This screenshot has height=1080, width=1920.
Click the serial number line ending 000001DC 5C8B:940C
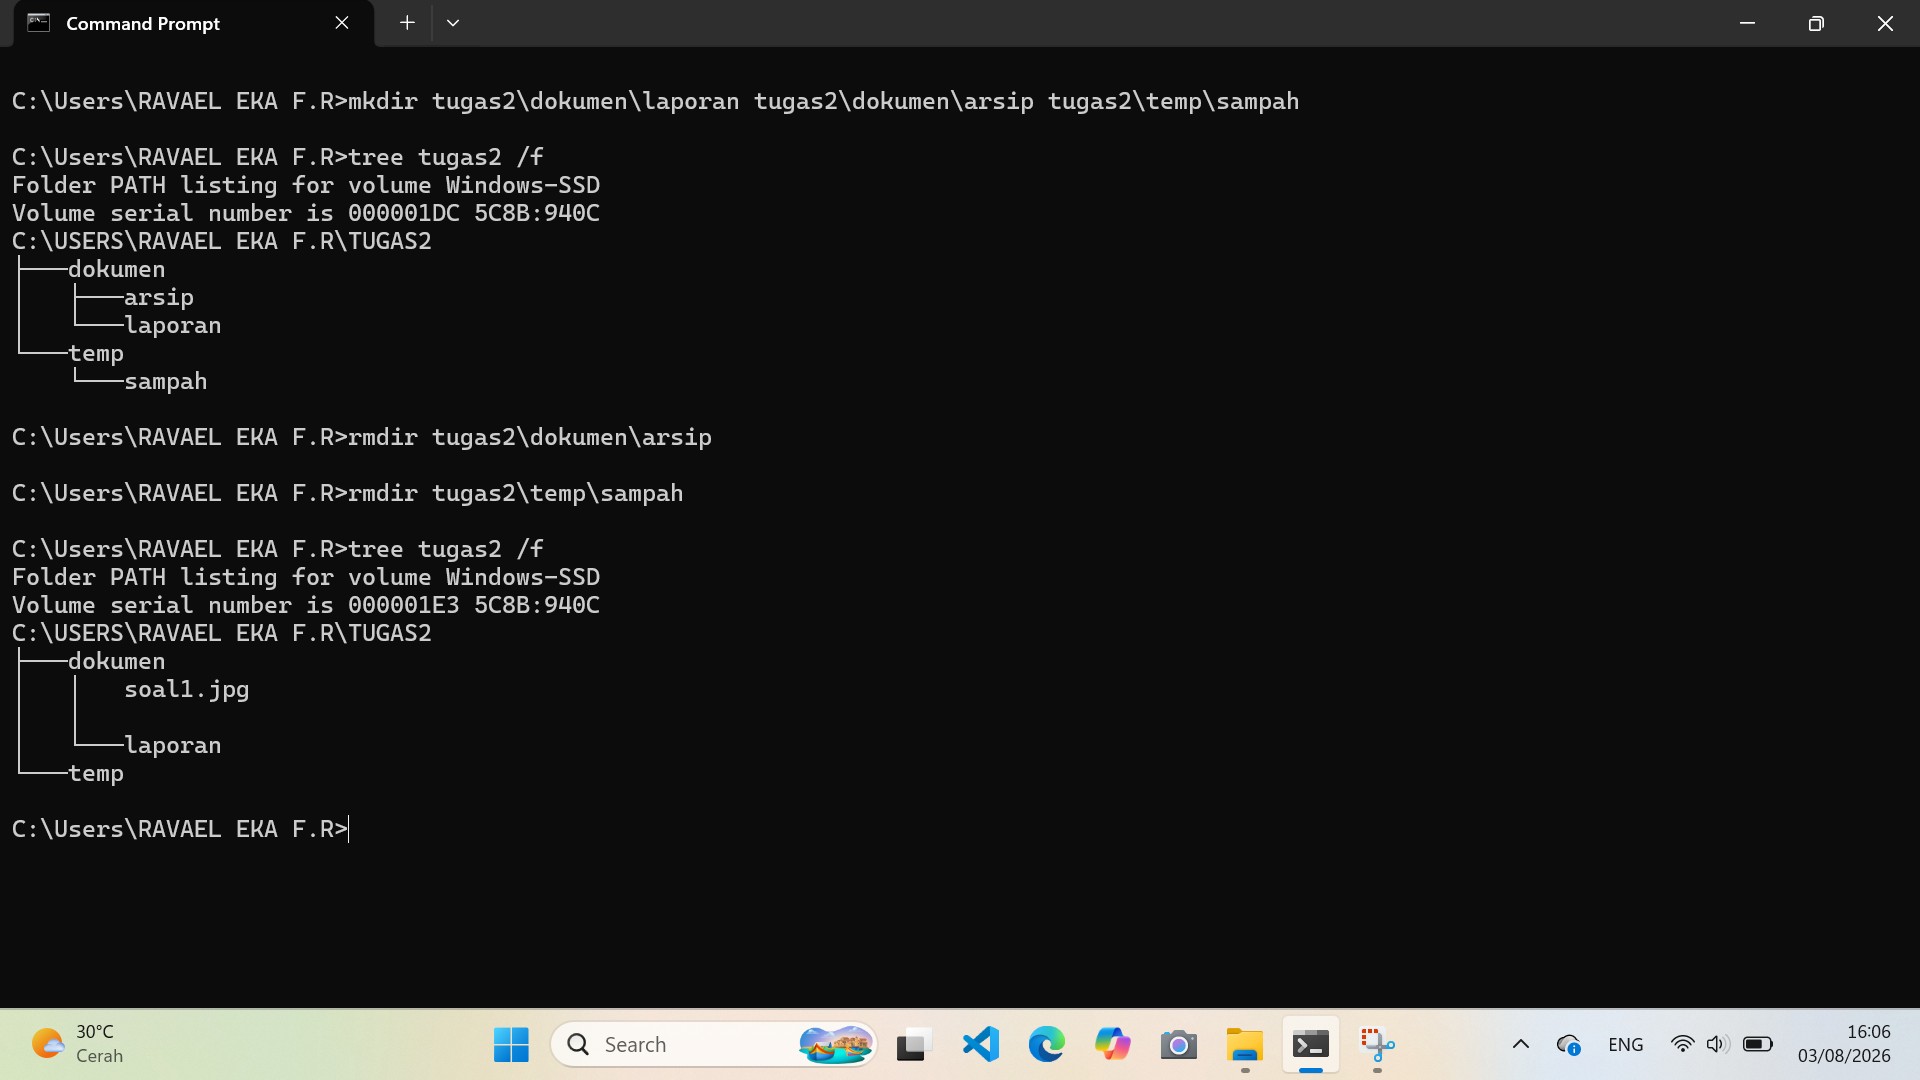(306, 214)
